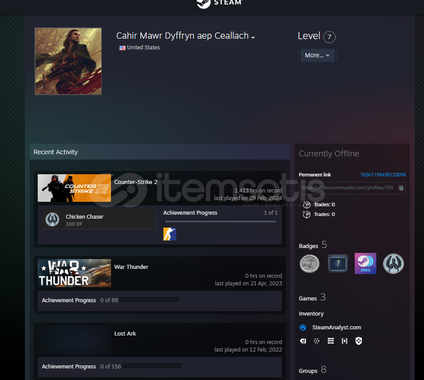This screenshot has height=380, width=424.
Task: Open the SteamAnalyst.com globe icon
Action: coord(303,328)
